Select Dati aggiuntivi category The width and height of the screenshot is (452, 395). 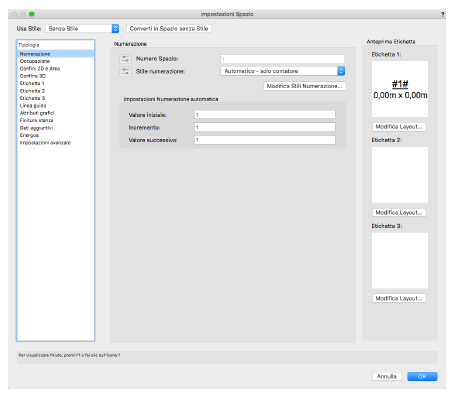tap(56, 128)
